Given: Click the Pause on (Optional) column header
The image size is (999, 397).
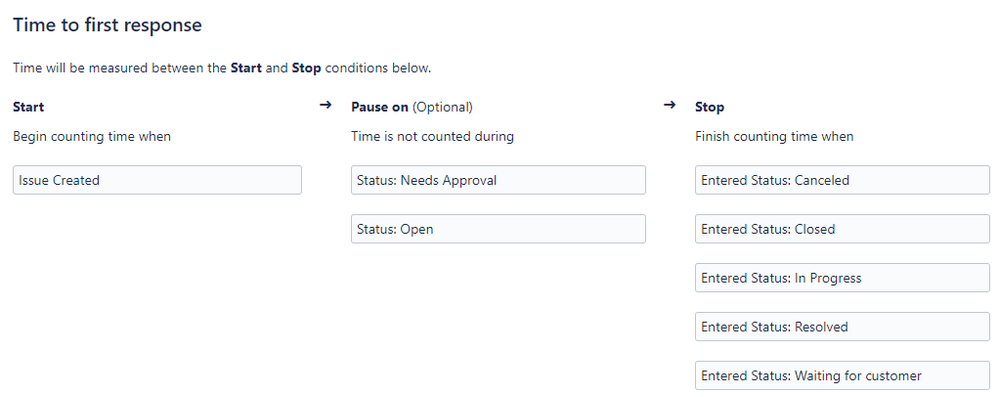Looking at the screenshot, I should pyautogui.click(x=412, y=107).
